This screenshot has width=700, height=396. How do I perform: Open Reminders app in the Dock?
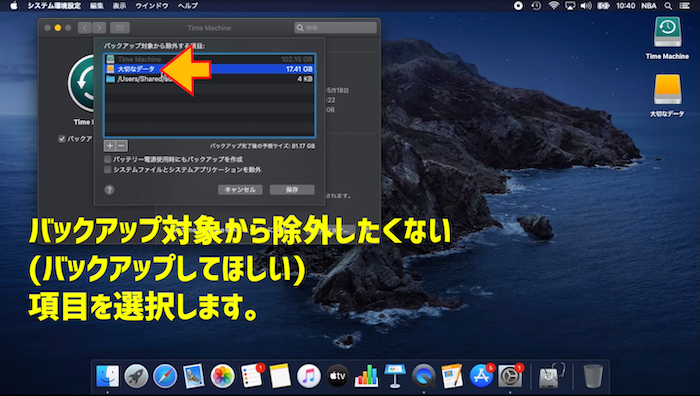tap(251, 376)
